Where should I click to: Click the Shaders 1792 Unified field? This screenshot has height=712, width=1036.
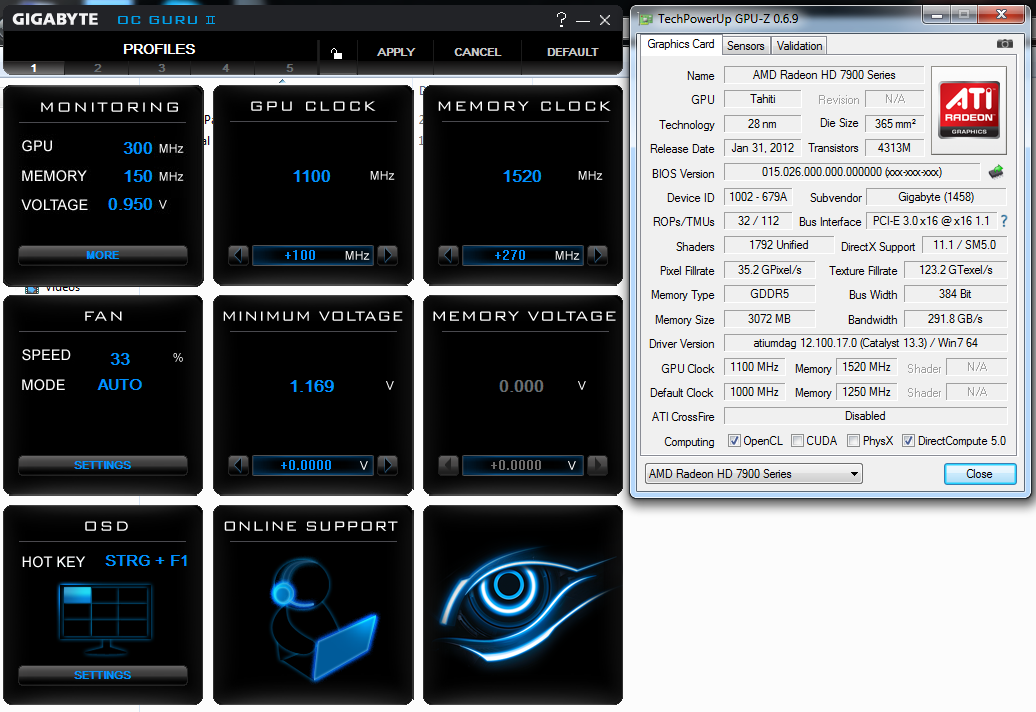[778, 245]
